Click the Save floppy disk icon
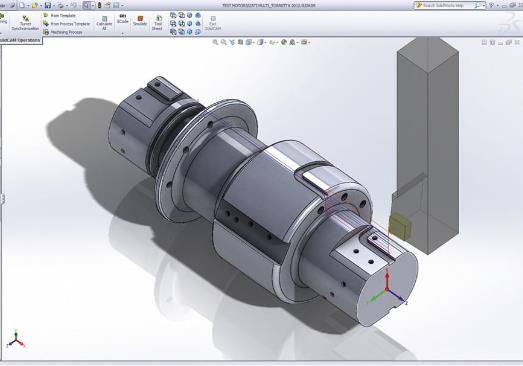The image size is (523, 366). (x=48, y=5)
